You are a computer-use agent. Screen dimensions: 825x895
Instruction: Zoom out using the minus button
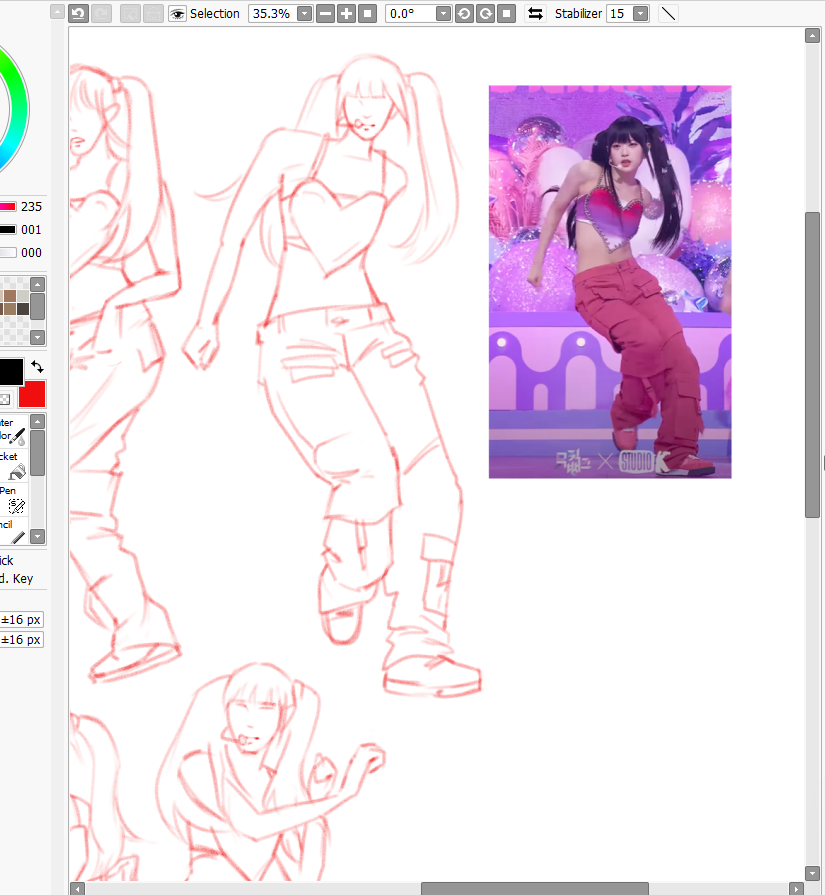tap(326, 13)
